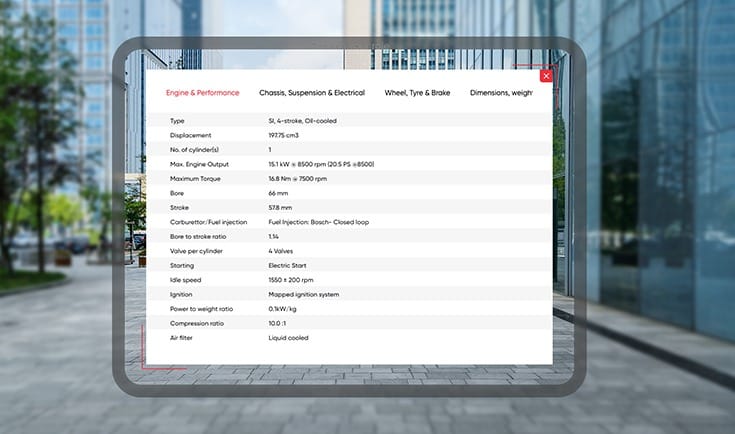
Task: Click the Bore to stroke ratio label
Action: point(198,237)
